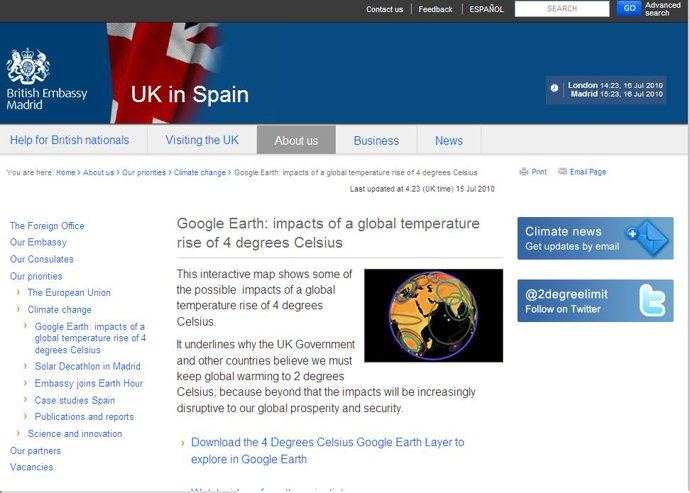Switch language to ESPAÑOL

pos(486,9)
